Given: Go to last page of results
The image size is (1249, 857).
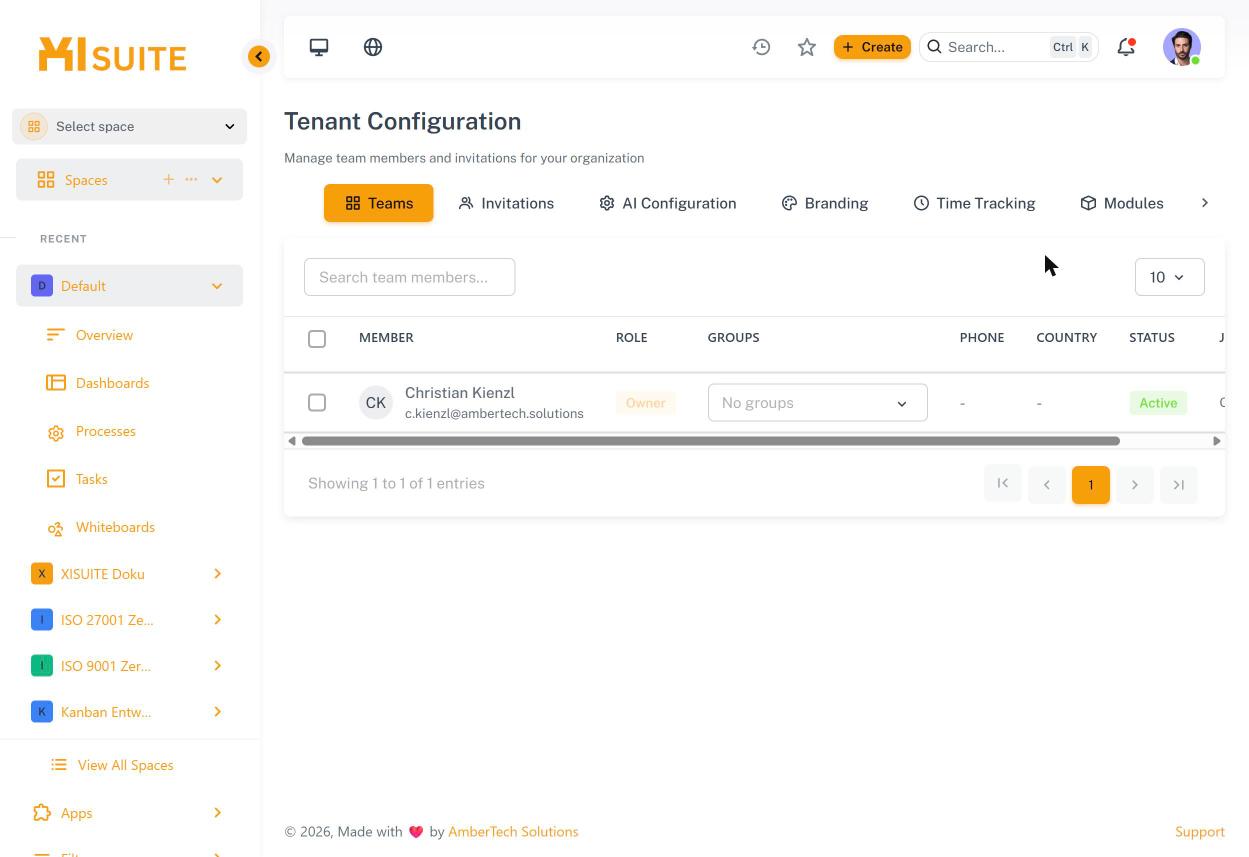Looking at the screenshot, I should pyautogui.click(x=1179, y=484).
